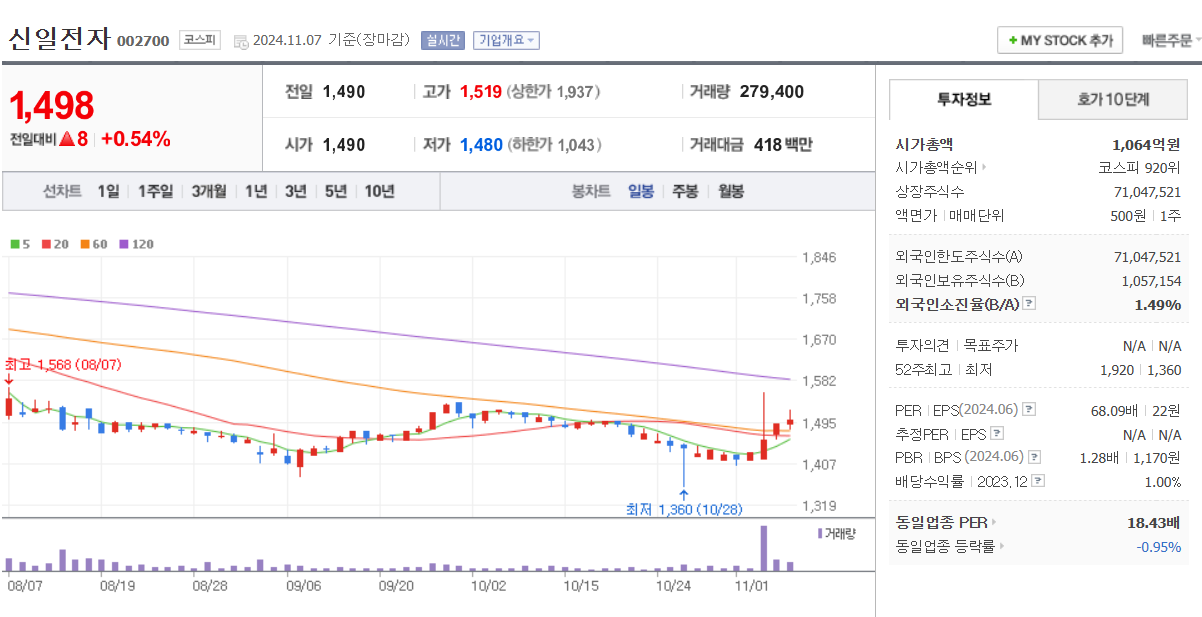Viewport: 1202px width, 617px height.
Task: Click the help icon next to 추정PER EPS
Action: 996,434
